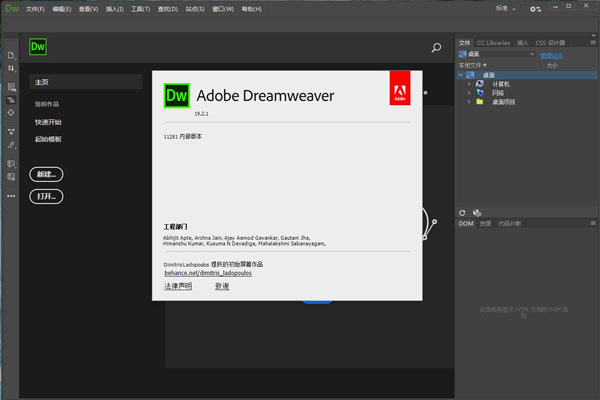
Task: Select the 网络 item in file tree
Action: point(497,93)
